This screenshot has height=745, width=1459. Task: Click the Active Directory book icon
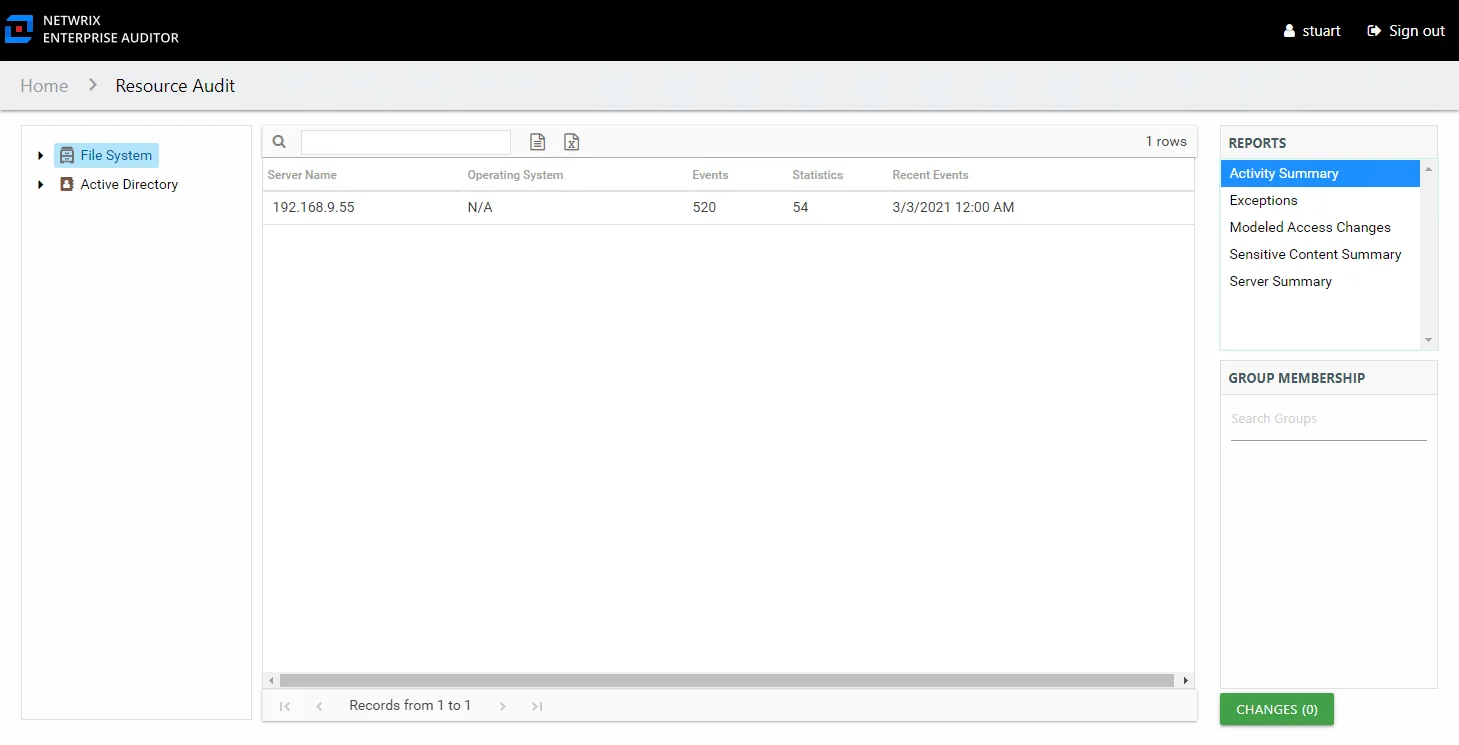coord(67,184)
